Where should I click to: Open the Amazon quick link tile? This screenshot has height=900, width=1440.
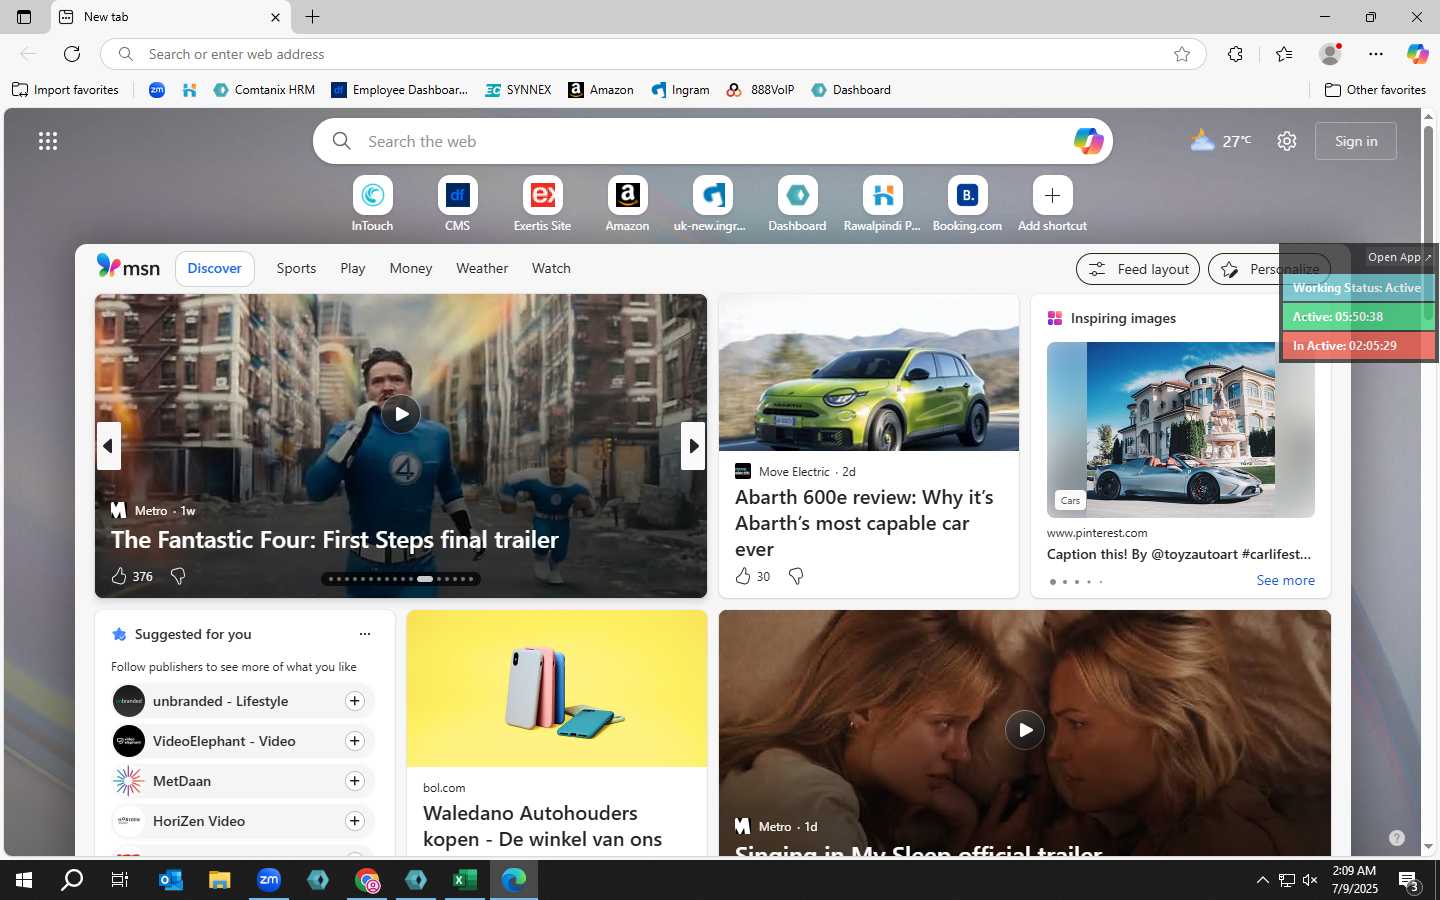[627, 204]
